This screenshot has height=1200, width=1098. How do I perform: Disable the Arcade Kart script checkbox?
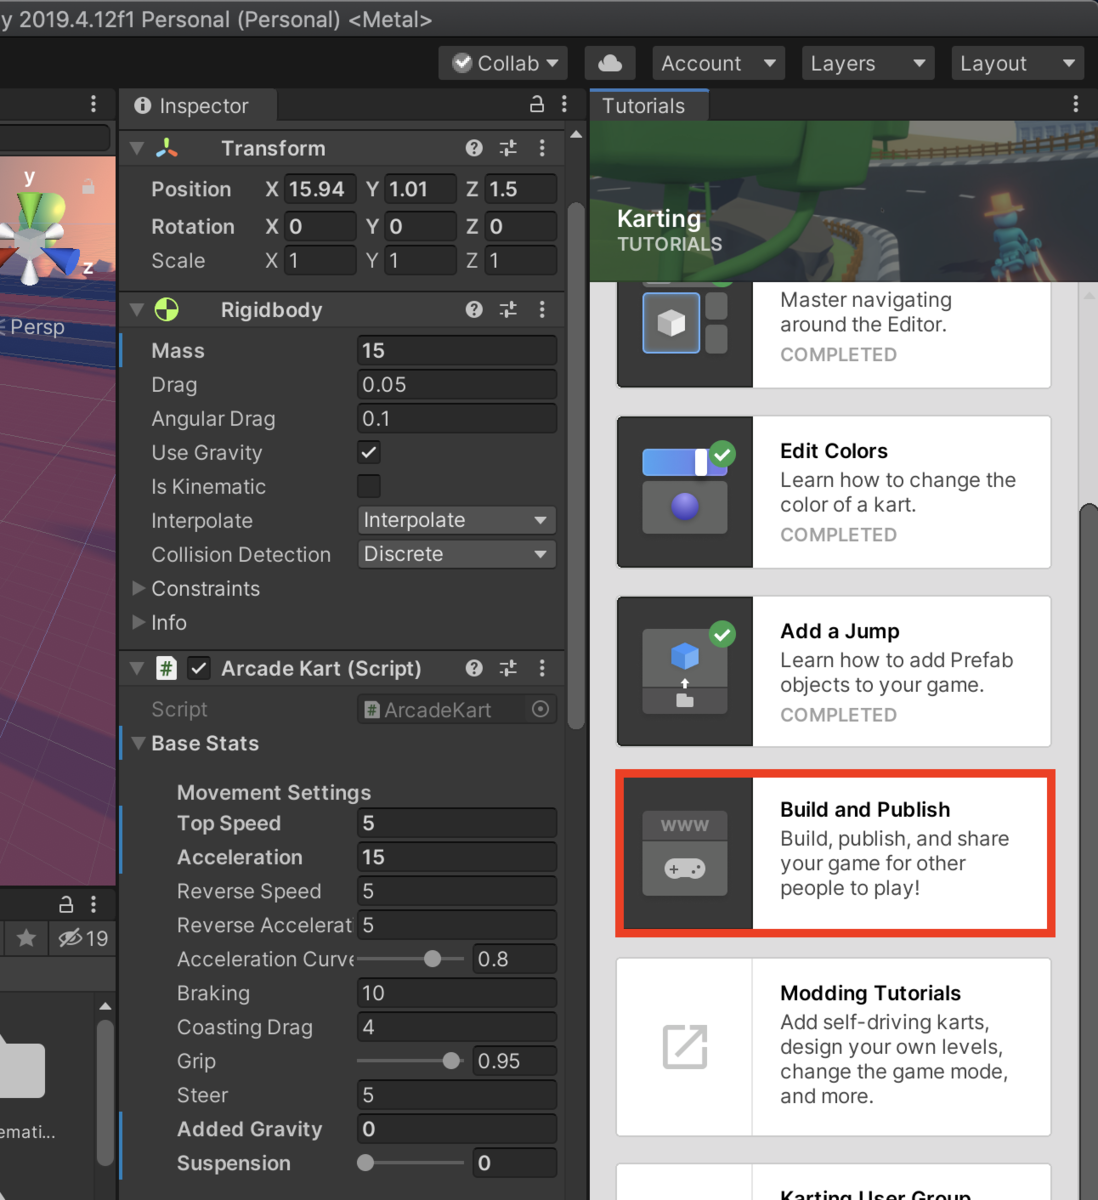click(199, 668)
